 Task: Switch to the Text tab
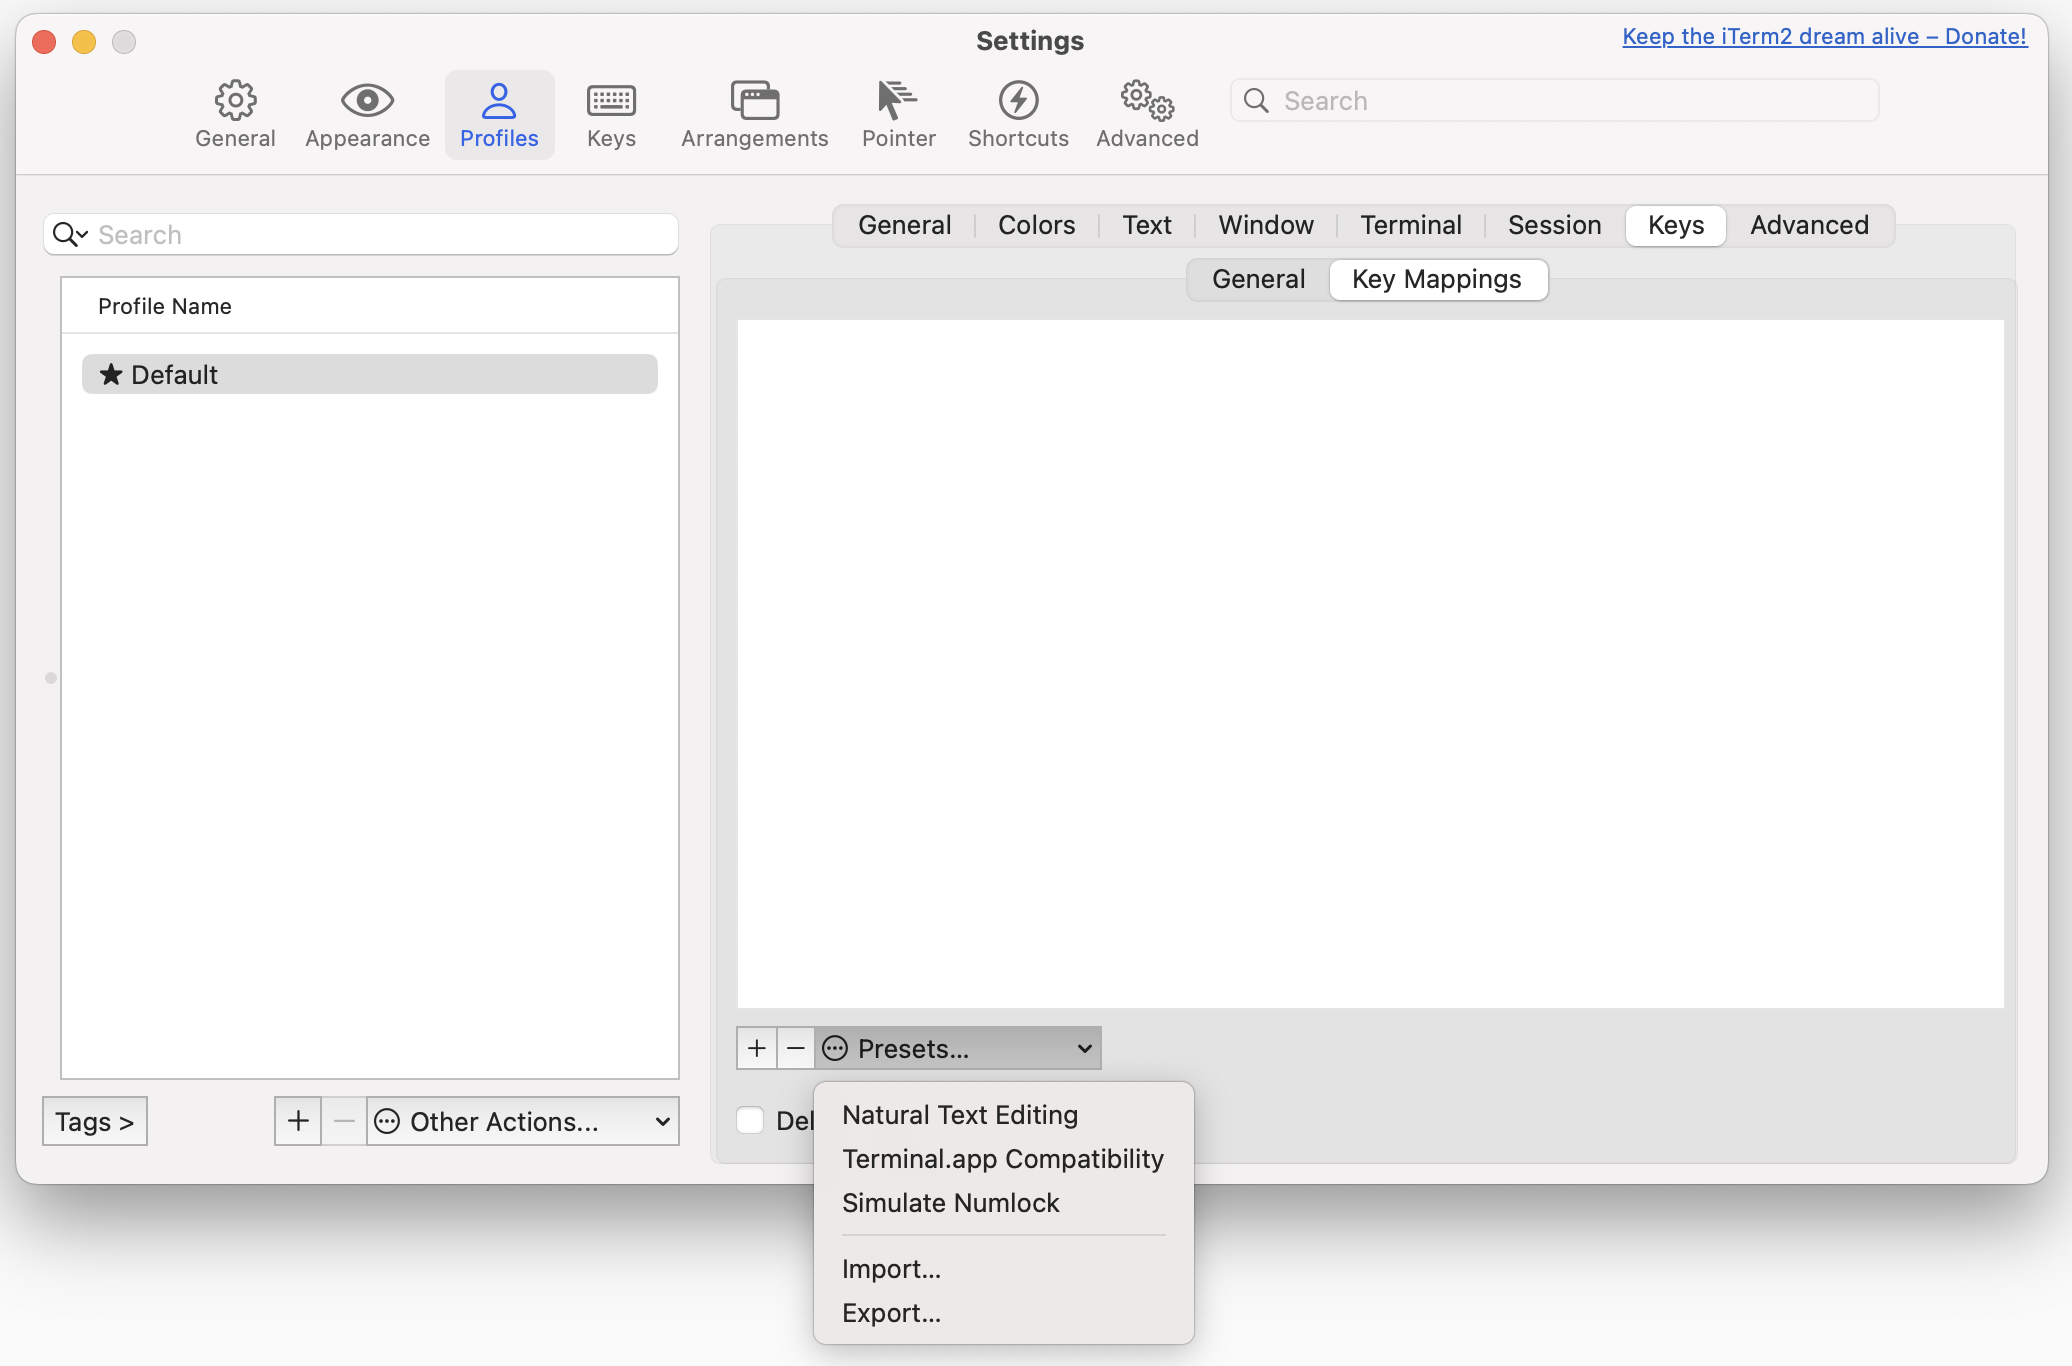point(1147,225)
